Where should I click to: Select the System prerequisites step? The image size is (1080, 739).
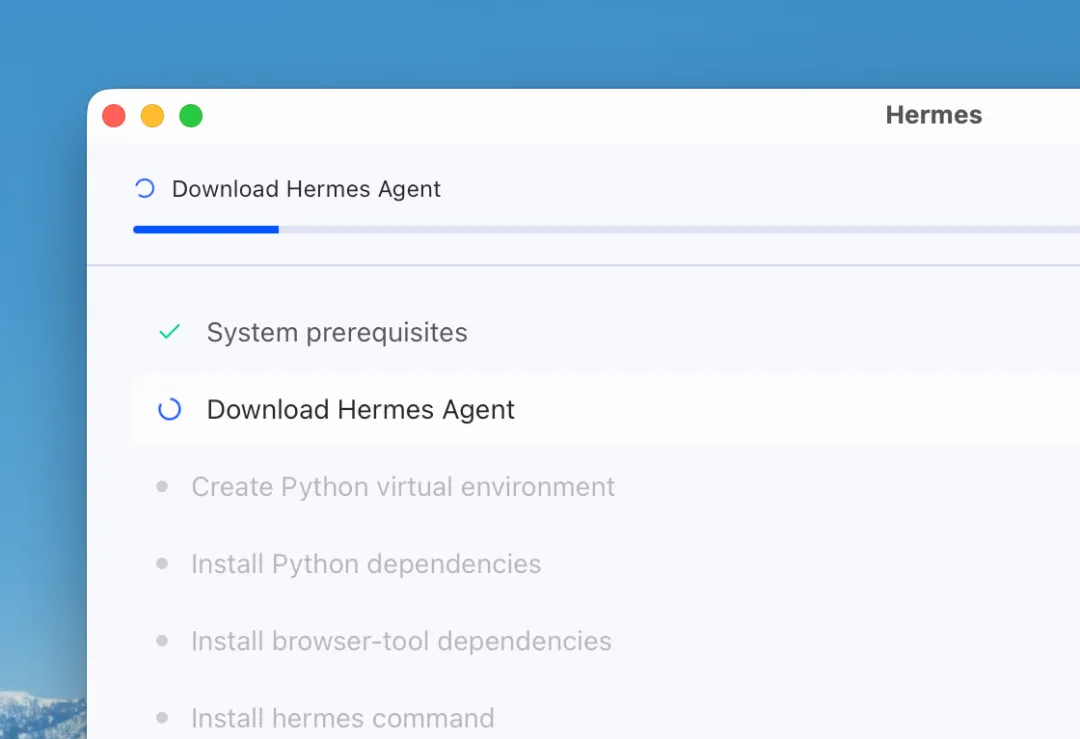(337, 333)
